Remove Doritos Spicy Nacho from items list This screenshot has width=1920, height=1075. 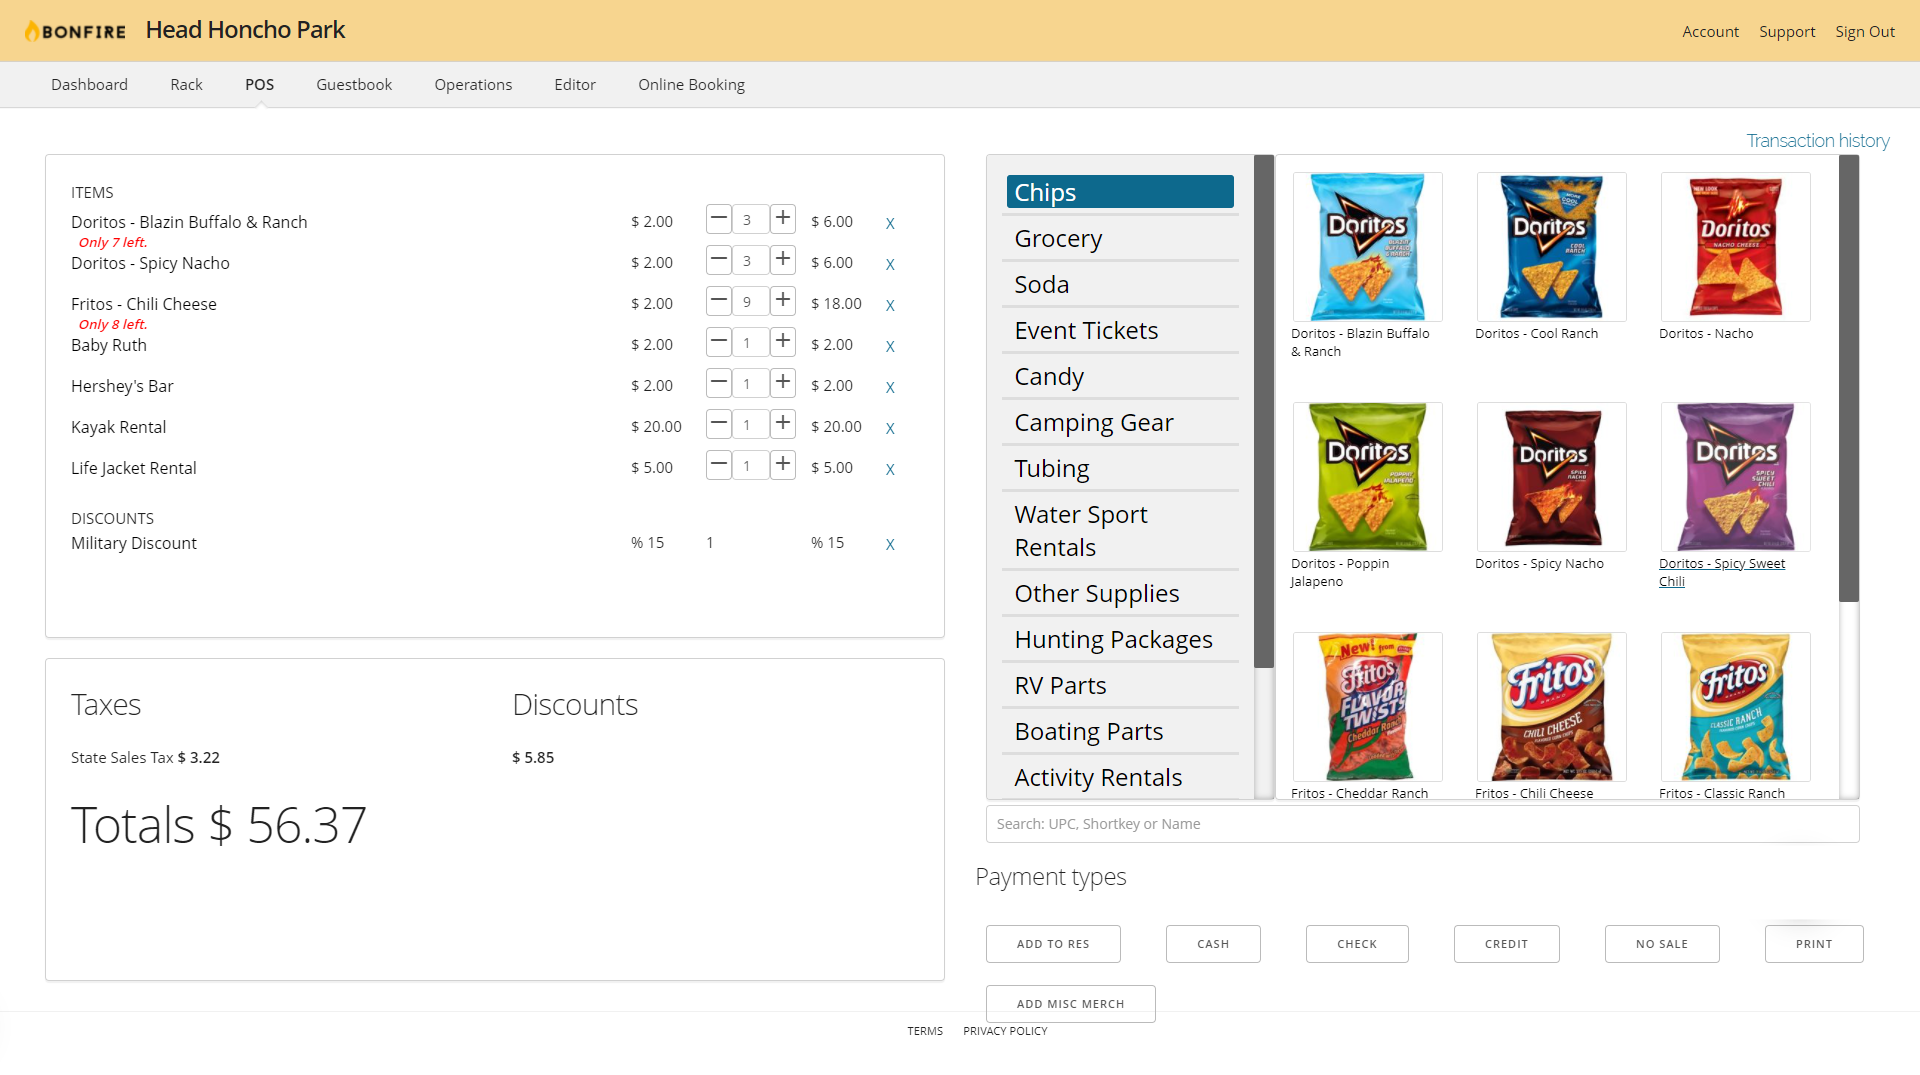(x=890, y=264)
